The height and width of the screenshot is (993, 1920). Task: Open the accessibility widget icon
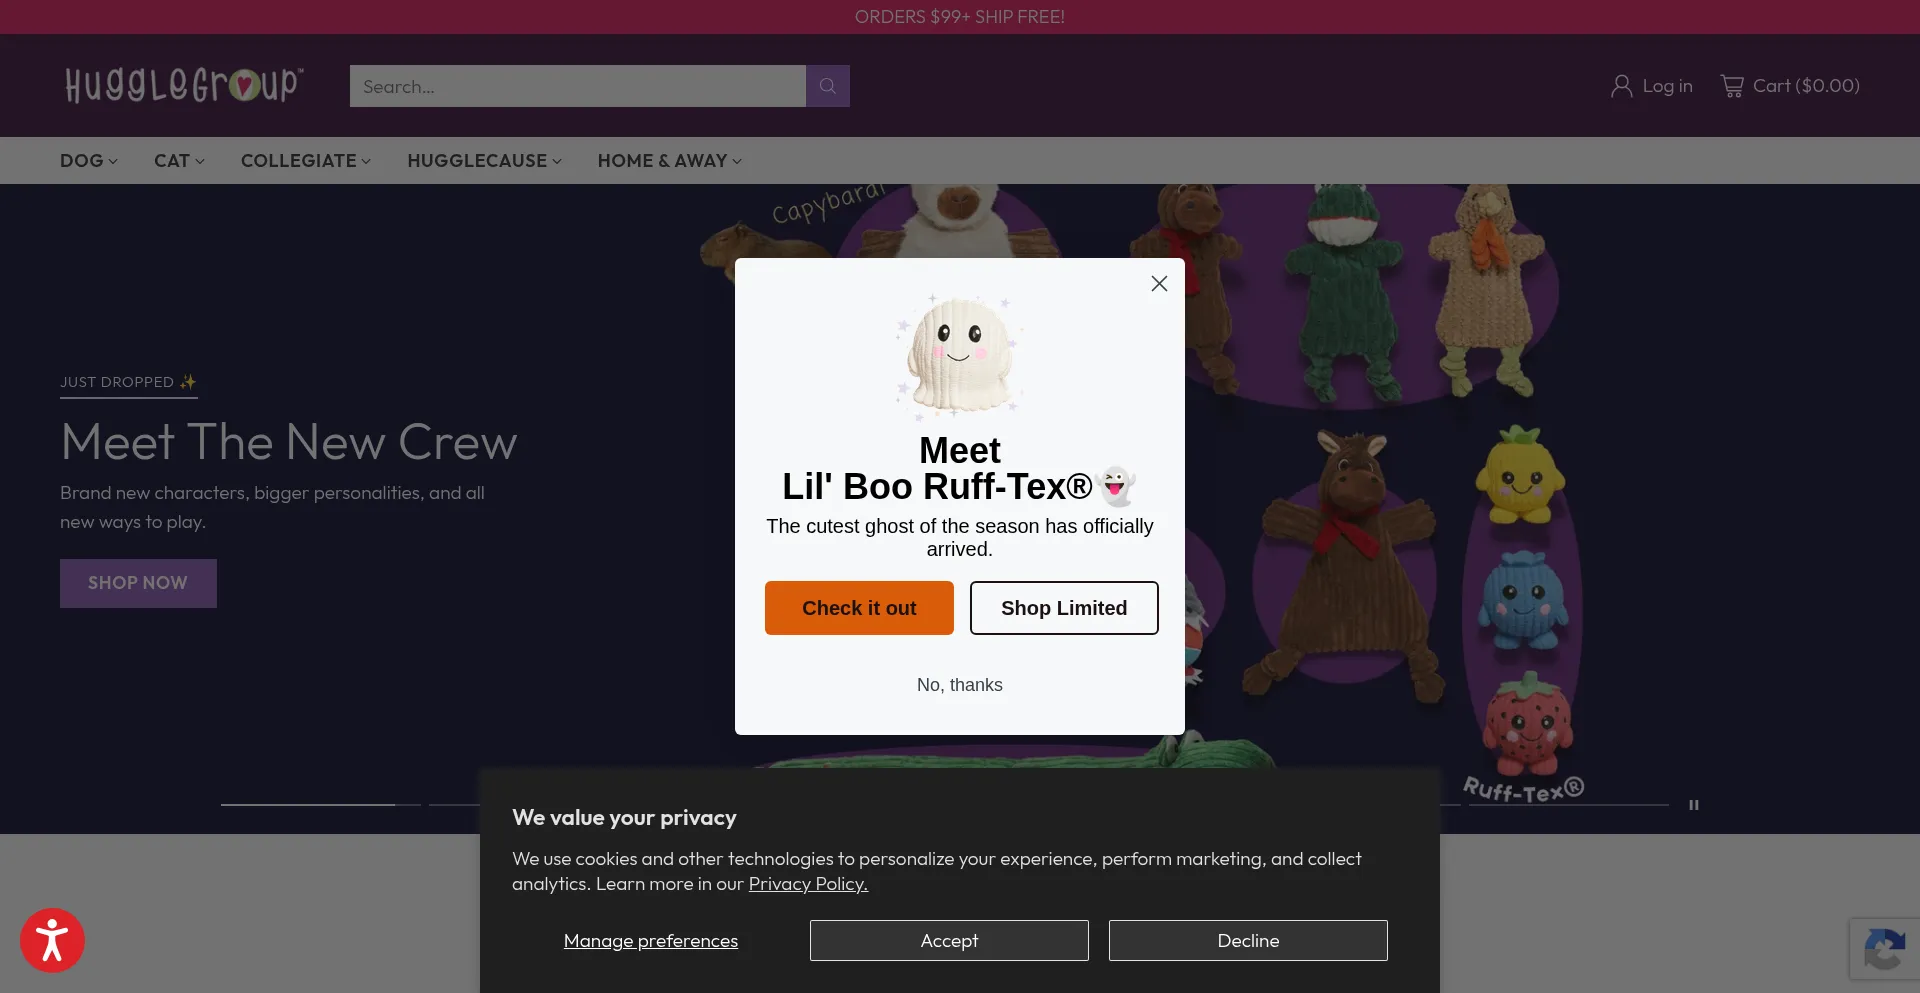click(52, 940)
